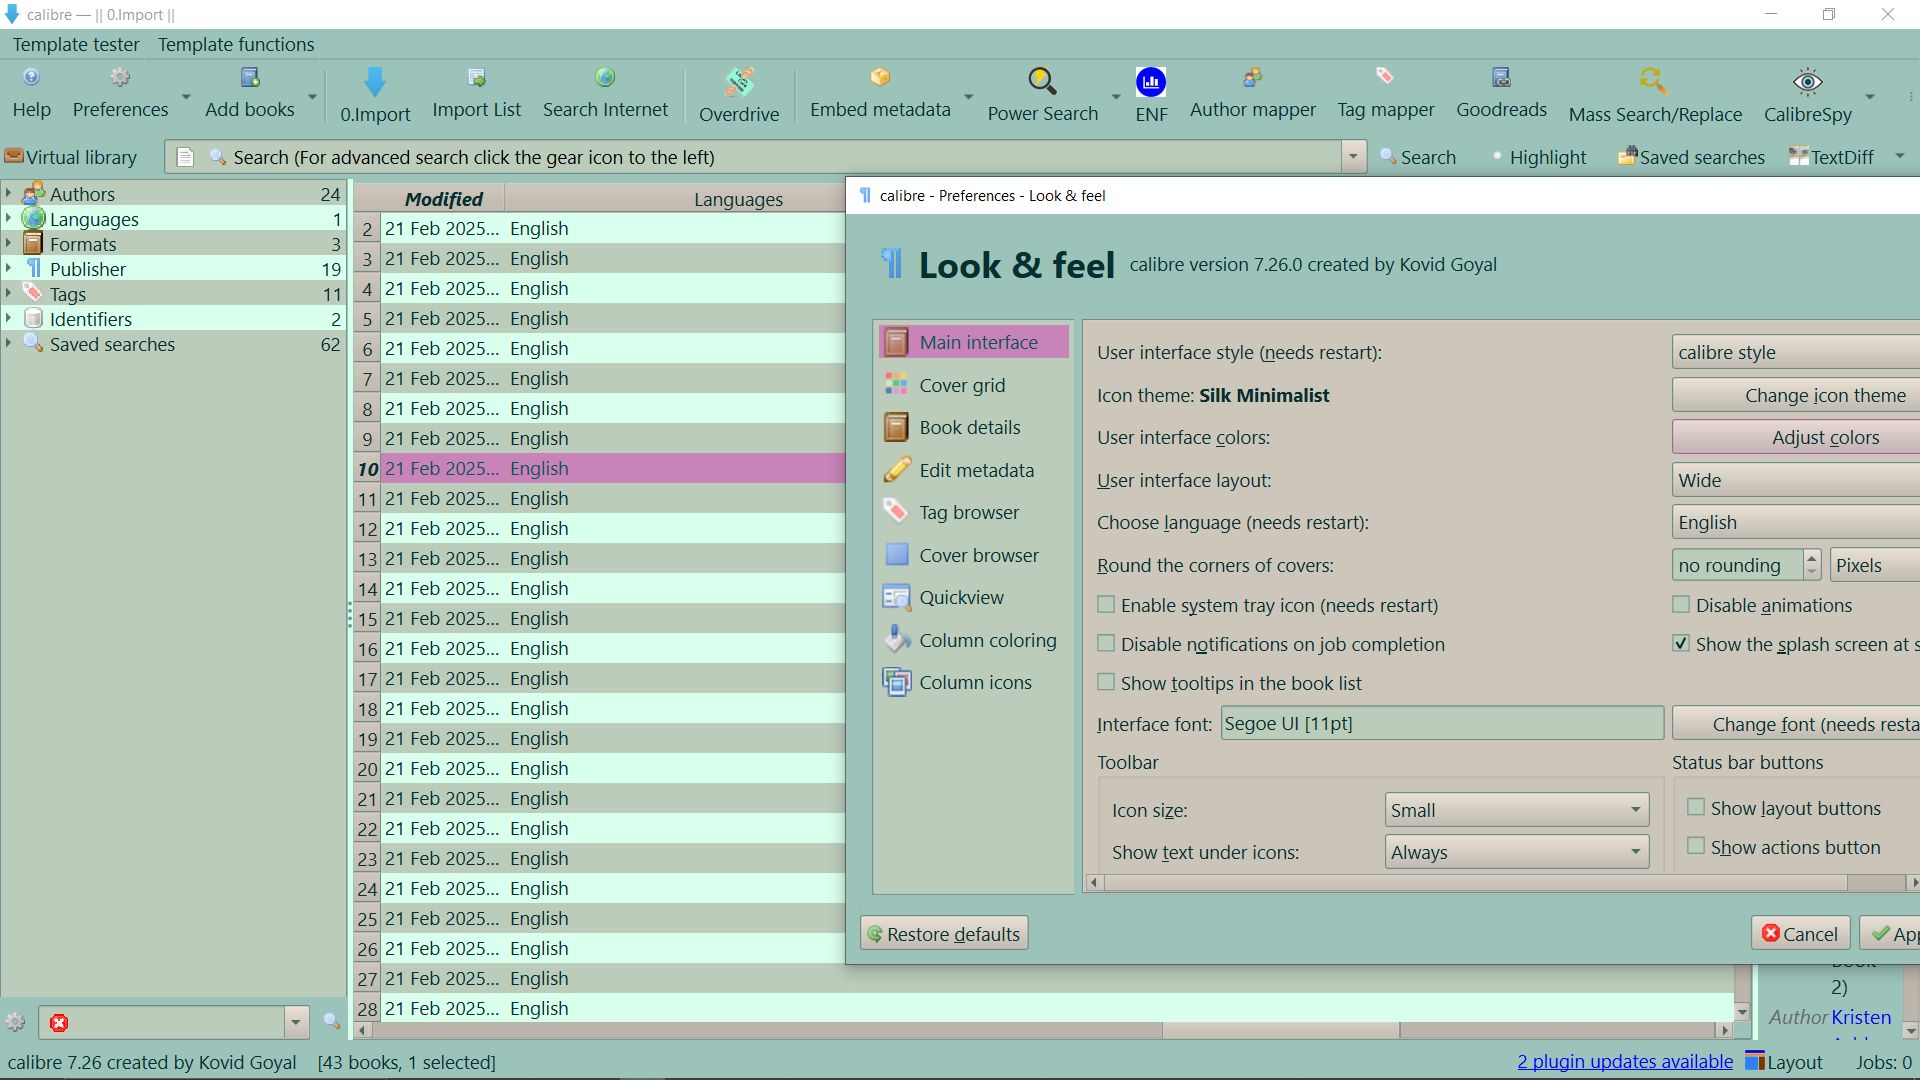Open Preferences from the toolbar

(120, 94)
